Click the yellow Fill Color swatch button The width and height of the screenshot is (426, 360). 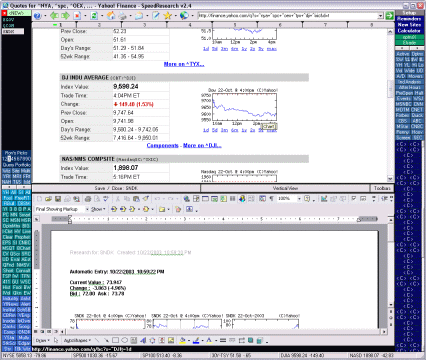(182, 340)
